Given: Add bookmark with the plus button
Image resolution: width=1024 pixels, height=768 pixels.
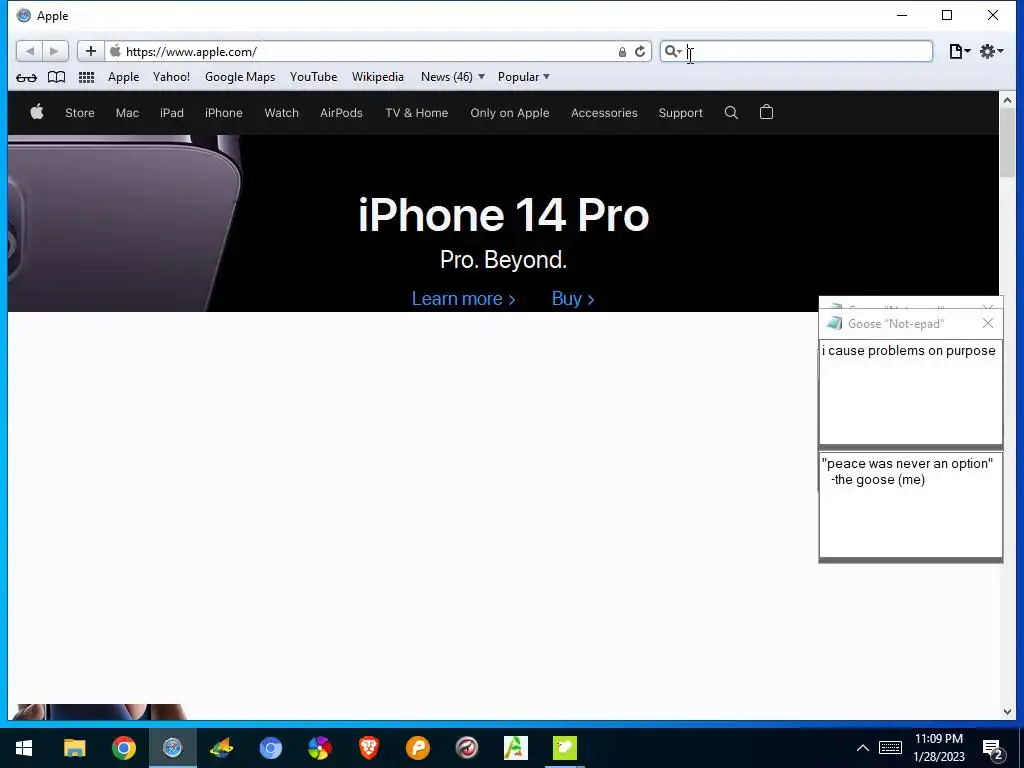Looking at the screenshot, I should [x=91, y=51].
